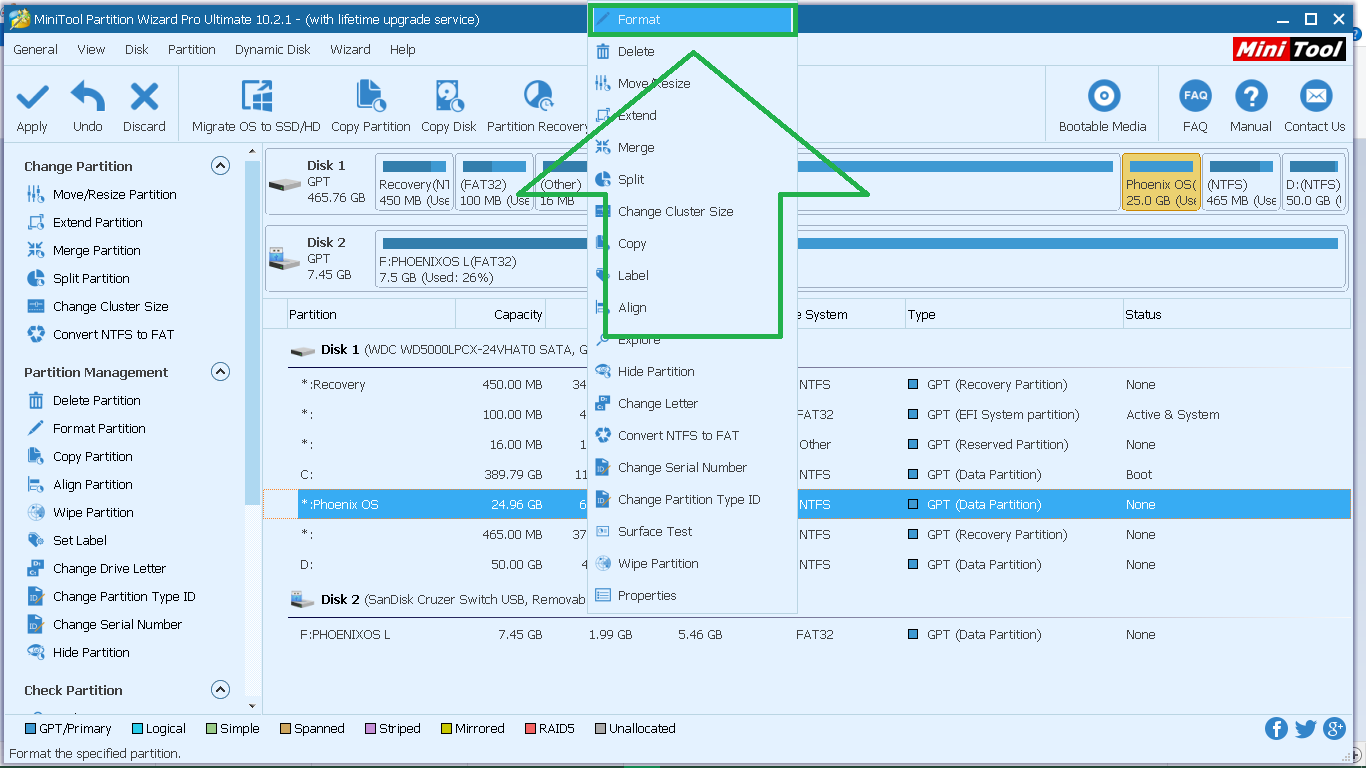Start the Copy Disk wizard

coord(449,106)
